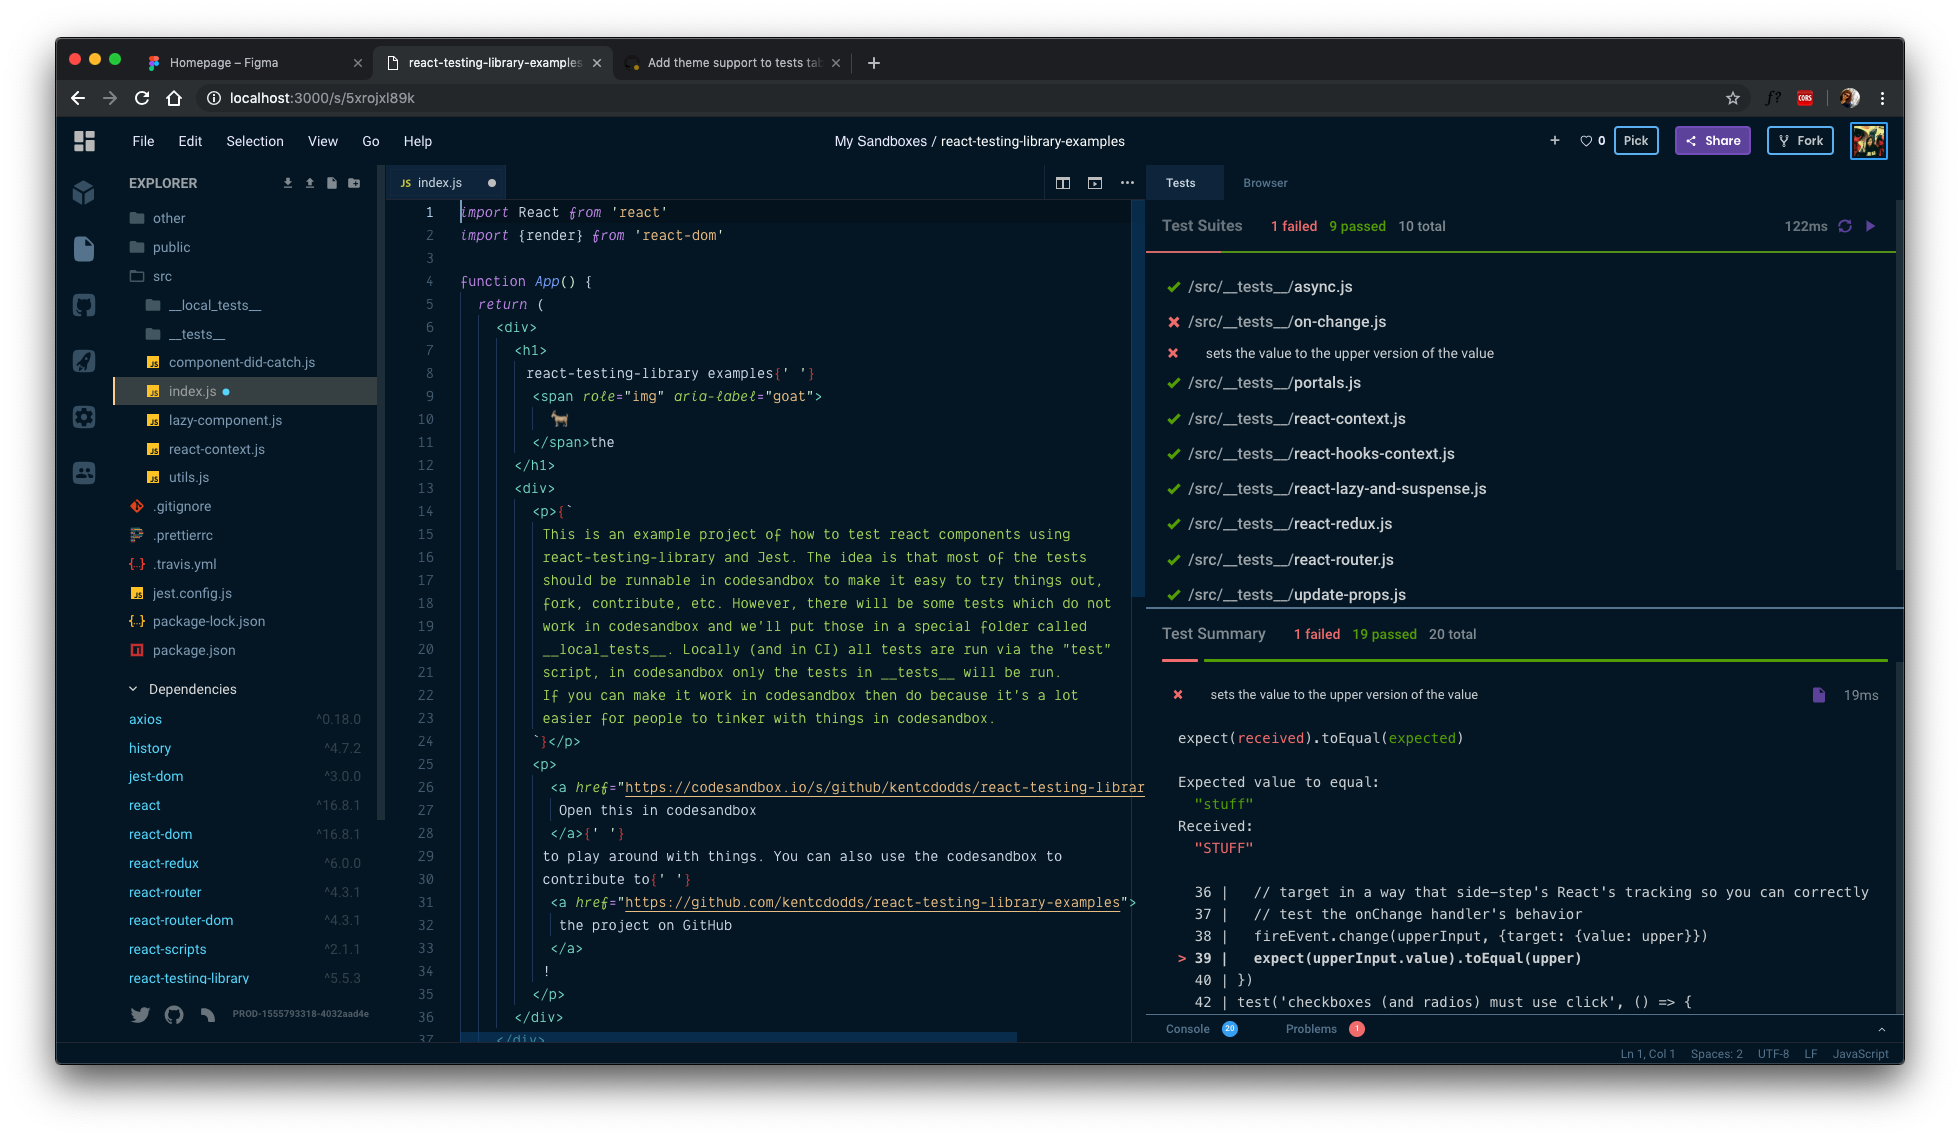This screenshot has width=1960, height=1138.
Task: Open the Sandbox Info cube icon
Action: tap(84, 192)
